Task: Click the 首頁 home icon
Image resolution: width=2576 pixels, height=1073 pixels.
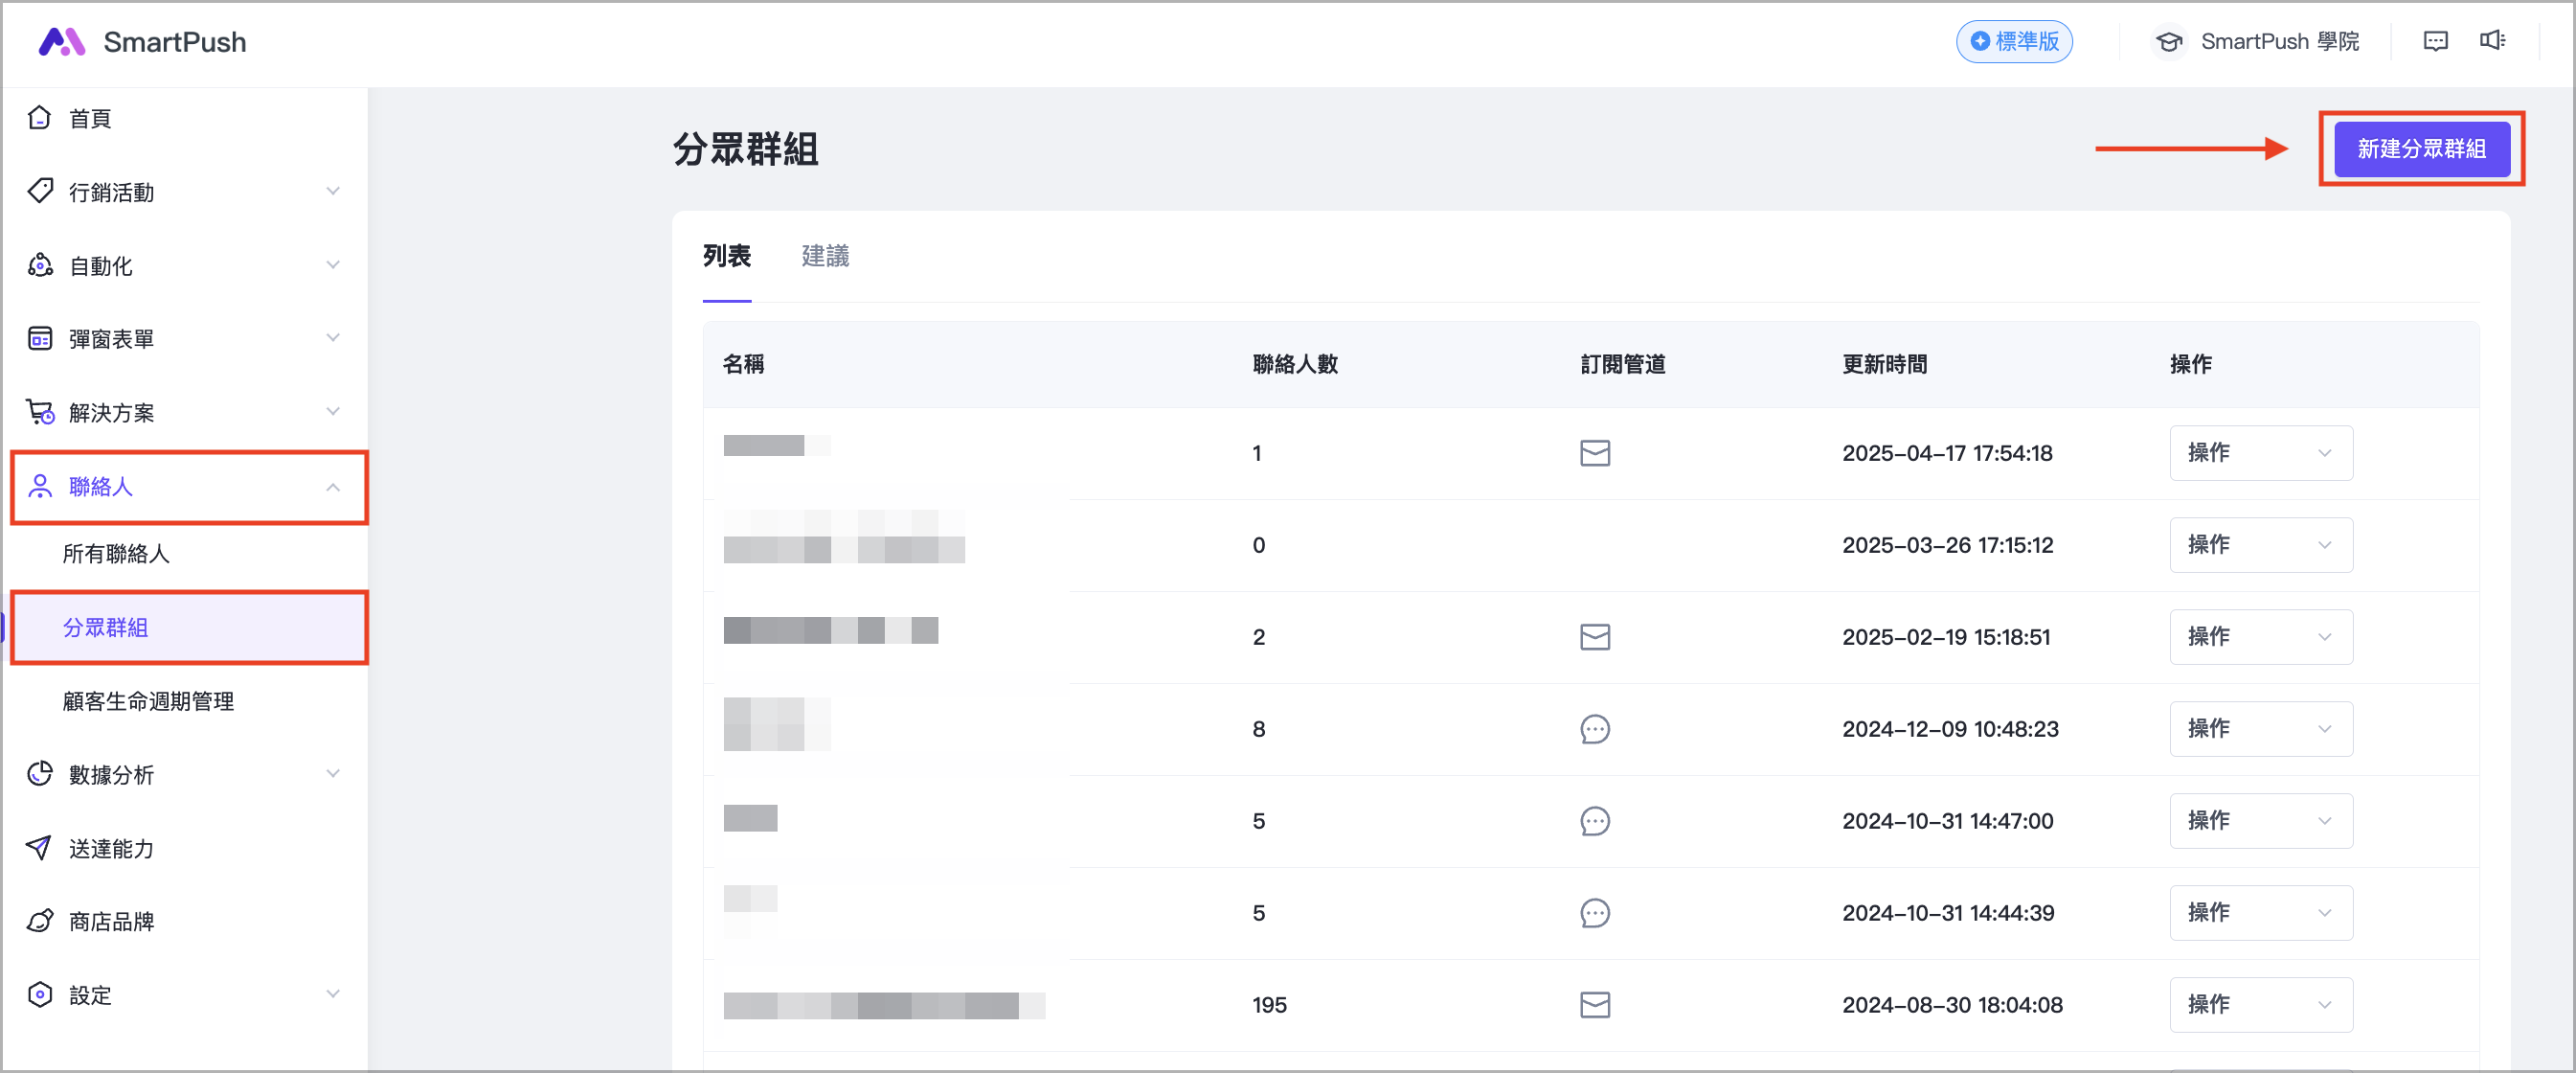Action: coord(40,118)
